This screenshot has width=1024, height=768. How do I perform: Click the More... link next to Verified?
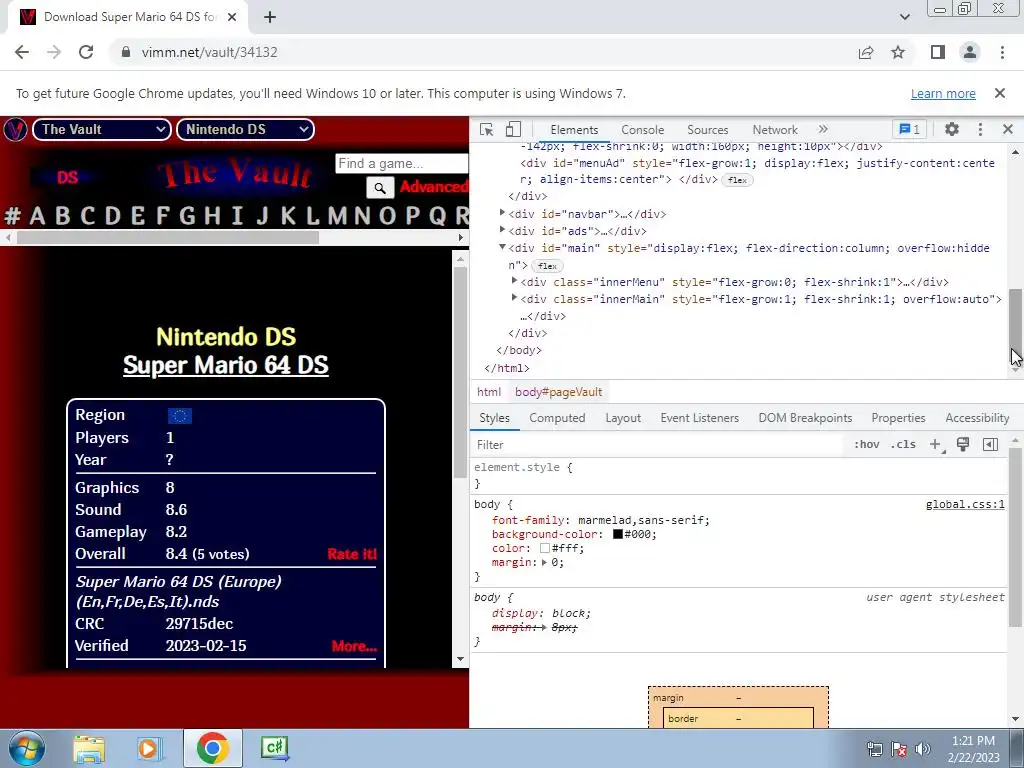pyautogui.click(x=354, y=647)
